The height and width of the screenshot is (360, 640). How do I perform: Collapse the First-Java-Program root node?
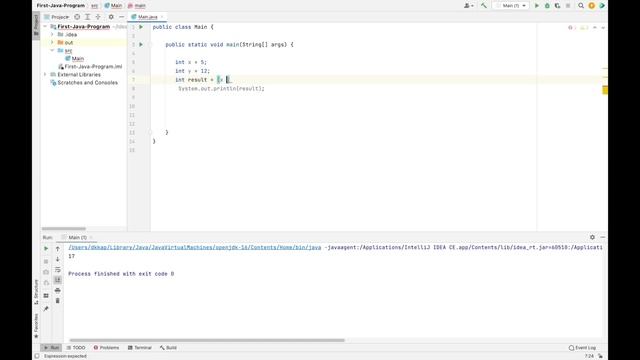point(45,27)
